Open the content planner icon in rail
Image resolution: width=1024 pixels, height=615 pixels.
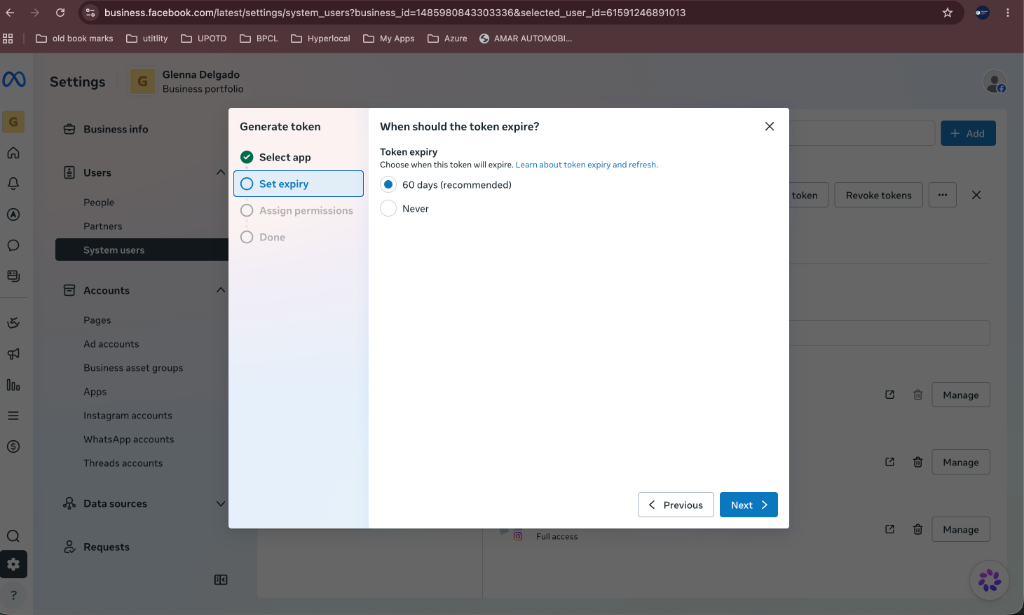click(x=13, y=276)
